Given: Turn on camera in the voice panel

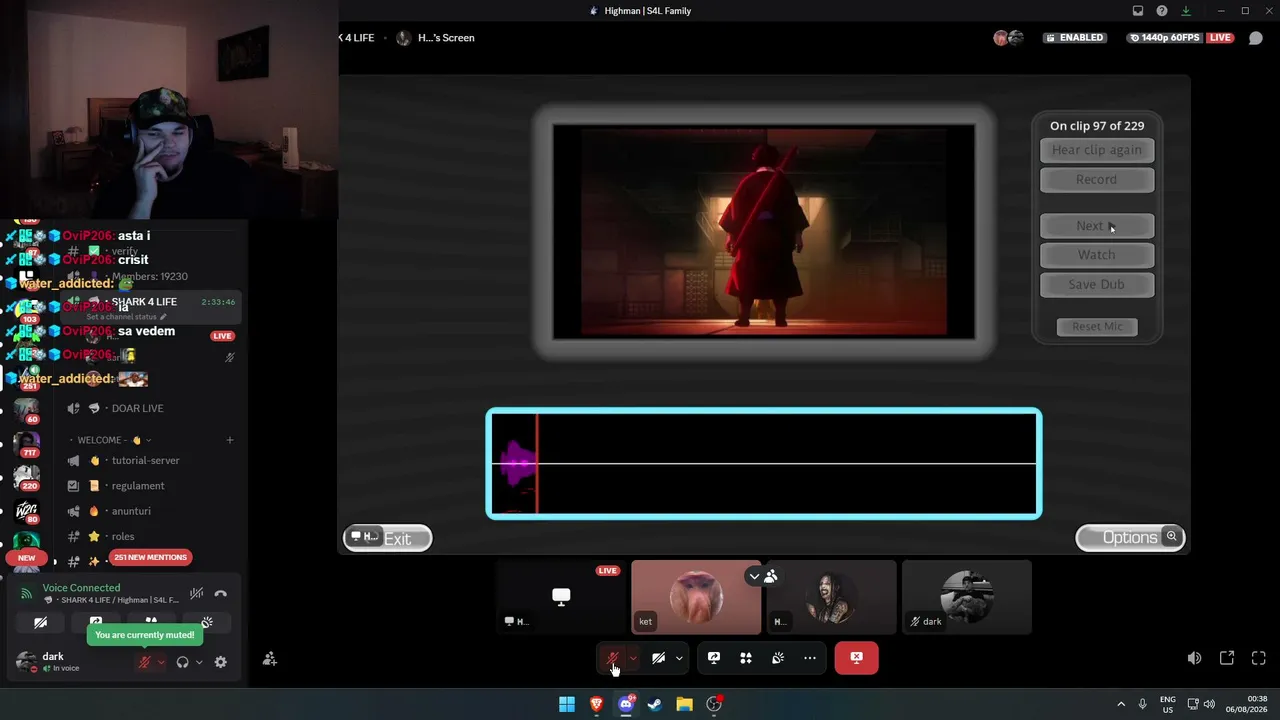Looking at the screenshot, I should [41, 623].
